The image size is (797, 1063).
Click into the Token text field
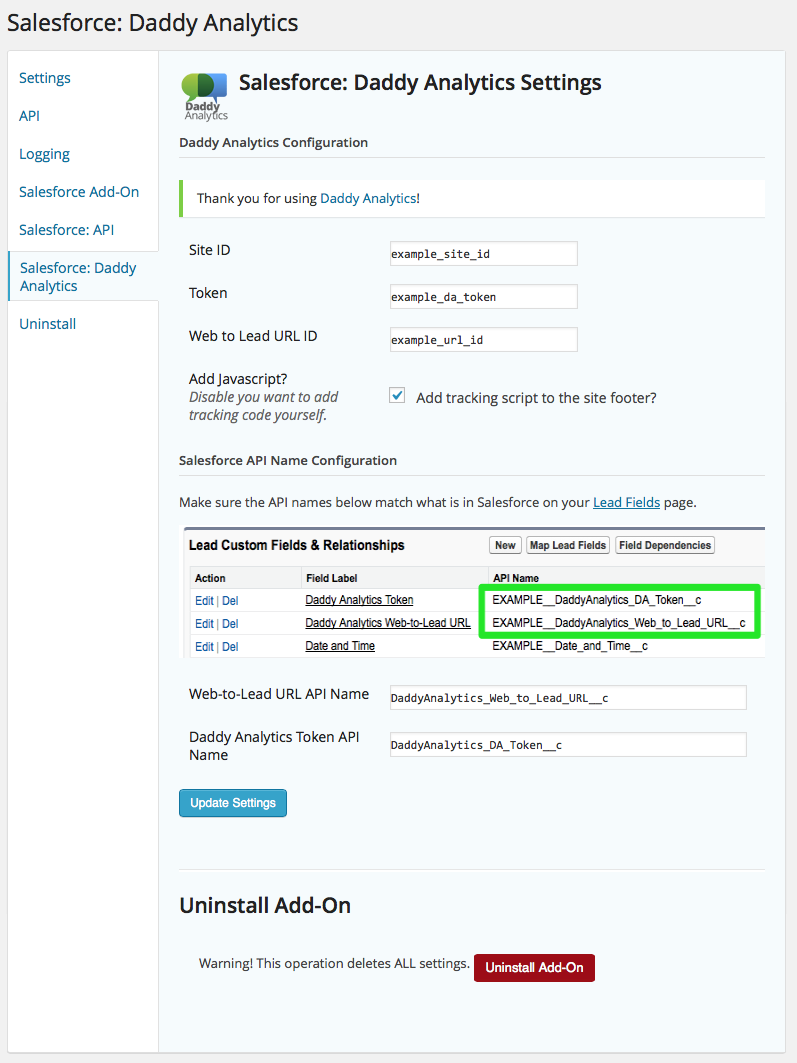[483, 297]
